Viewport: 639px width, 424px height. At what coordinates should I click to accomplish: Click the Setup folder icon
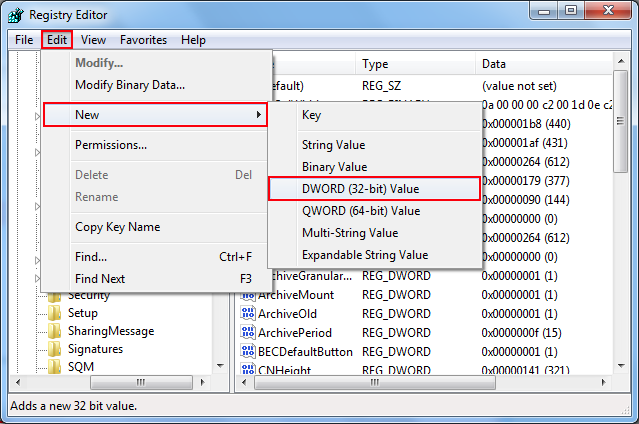55,313
